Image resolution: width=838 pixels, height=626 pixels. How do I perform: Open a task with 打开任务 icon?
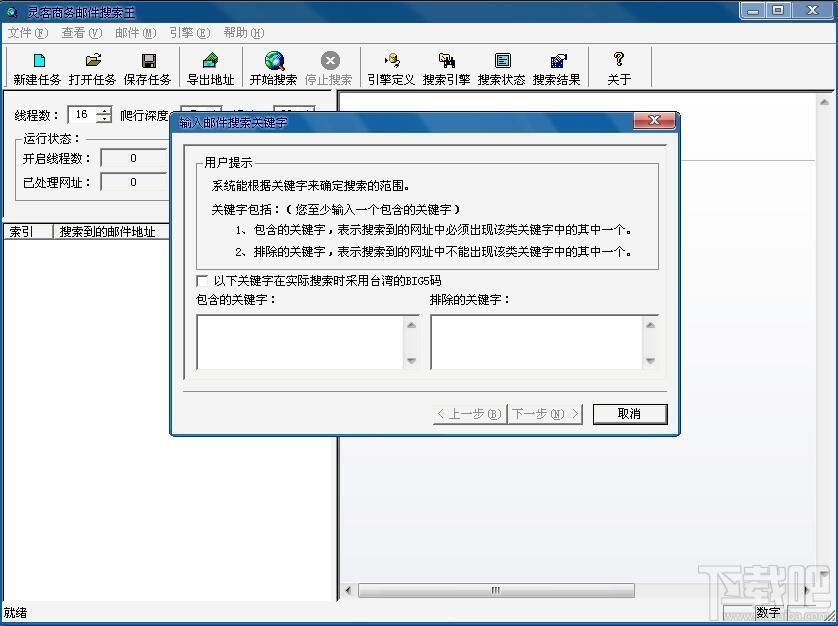(92, 68)
